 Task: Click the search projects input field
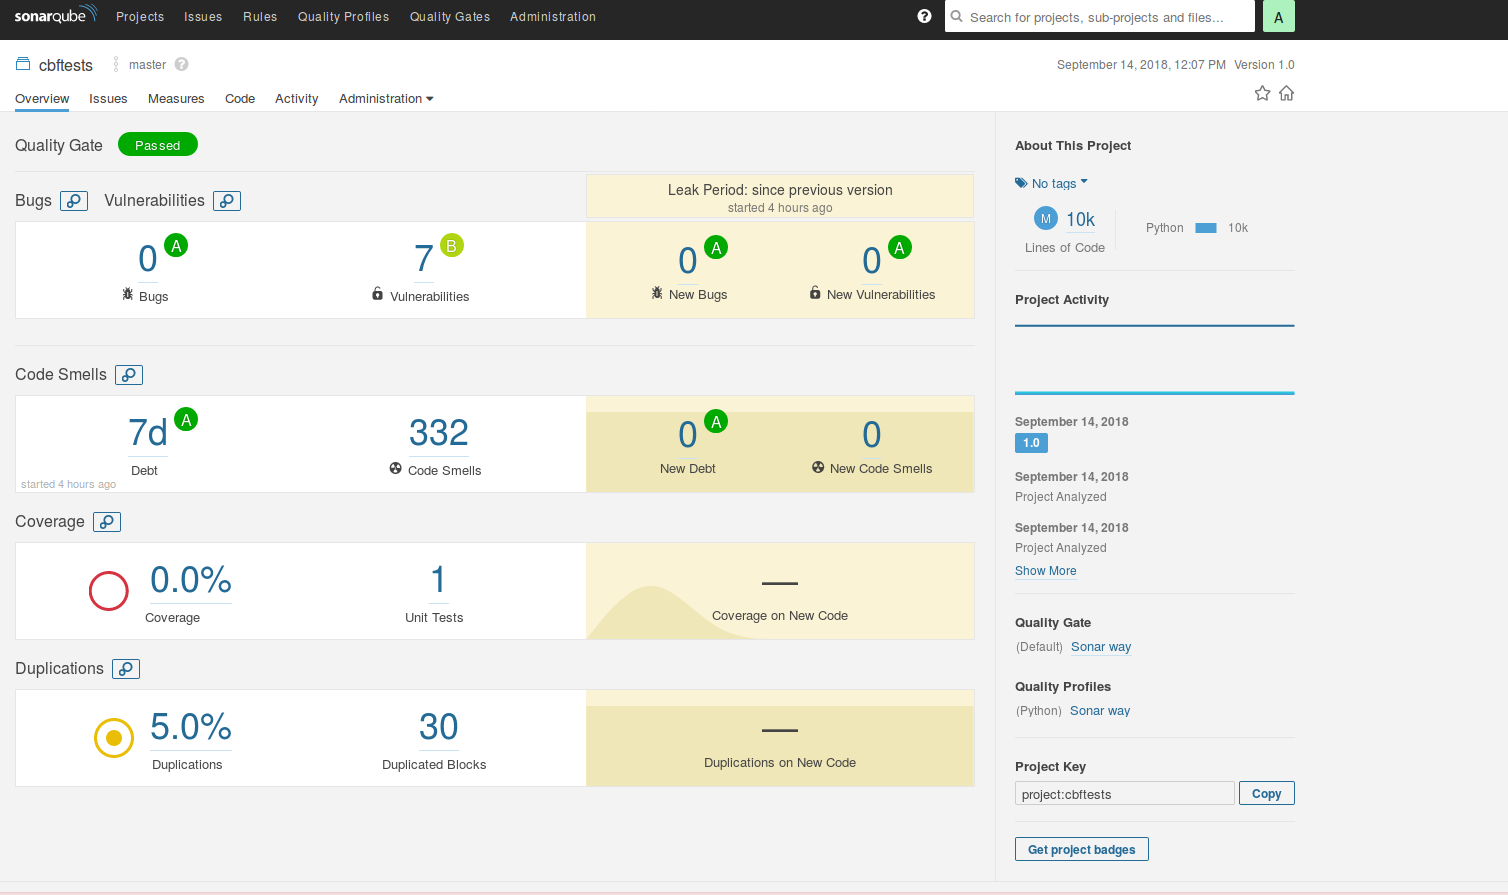pyautogui.click(x=1099, y=16)
